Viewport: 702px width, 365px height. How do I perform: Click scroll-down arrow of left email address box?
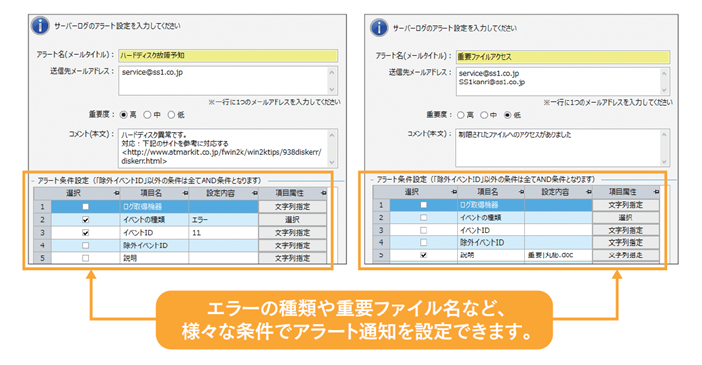pos(331,89)
